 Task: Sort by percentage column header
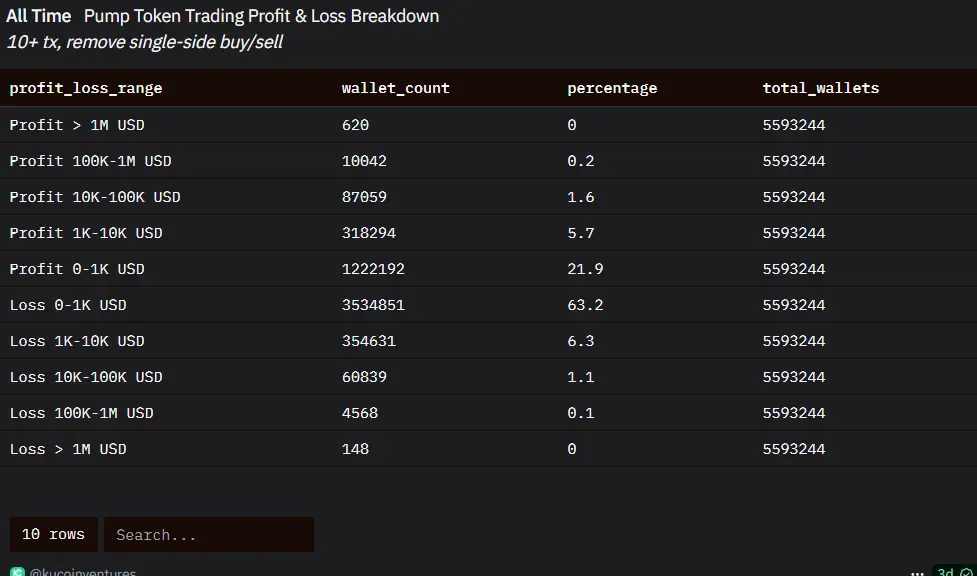click(612, 89)
